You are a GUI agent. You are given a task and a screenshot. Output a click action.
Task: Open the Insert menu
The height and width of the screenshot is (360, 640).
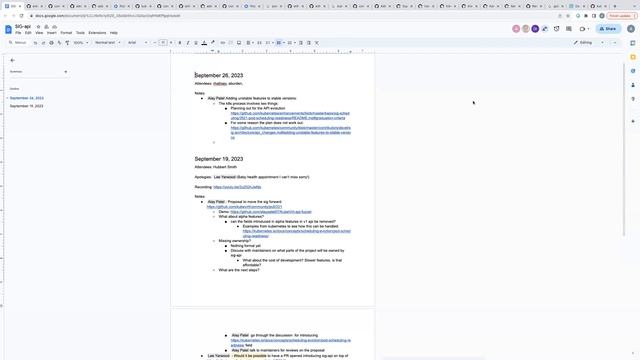tap(51, 33)
